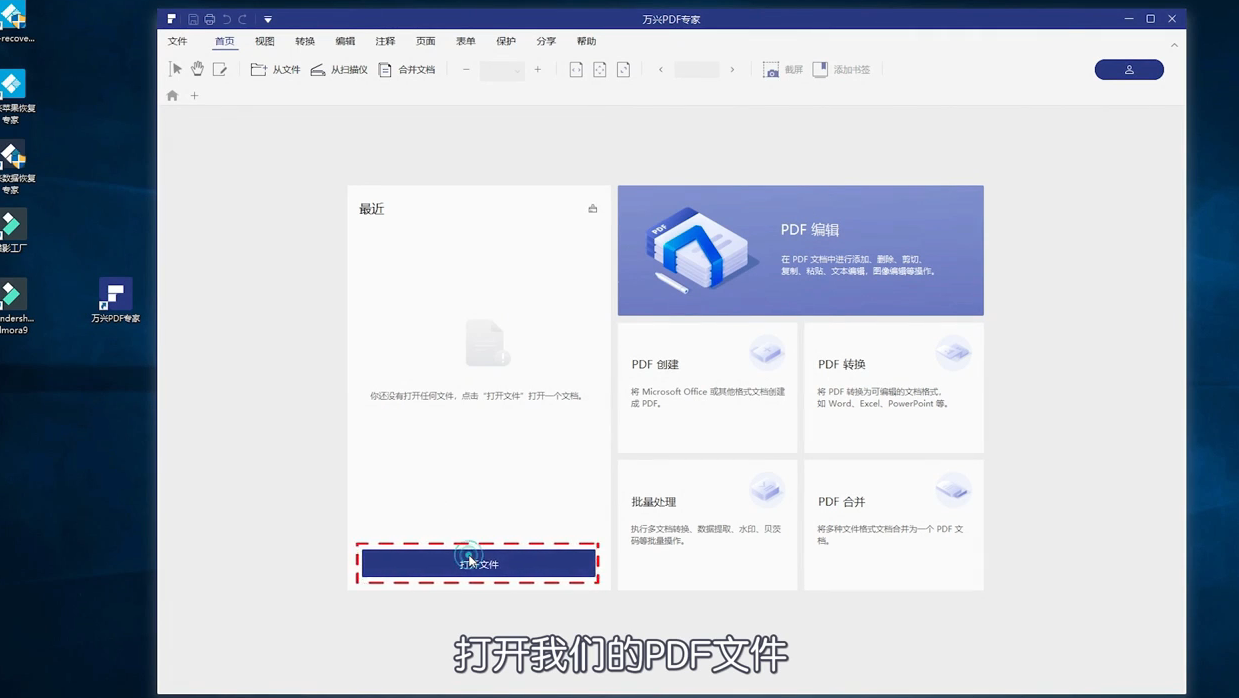Click the save icon in title bar
The height and width of the screenshot is (698, 1239).
point(193,19)
